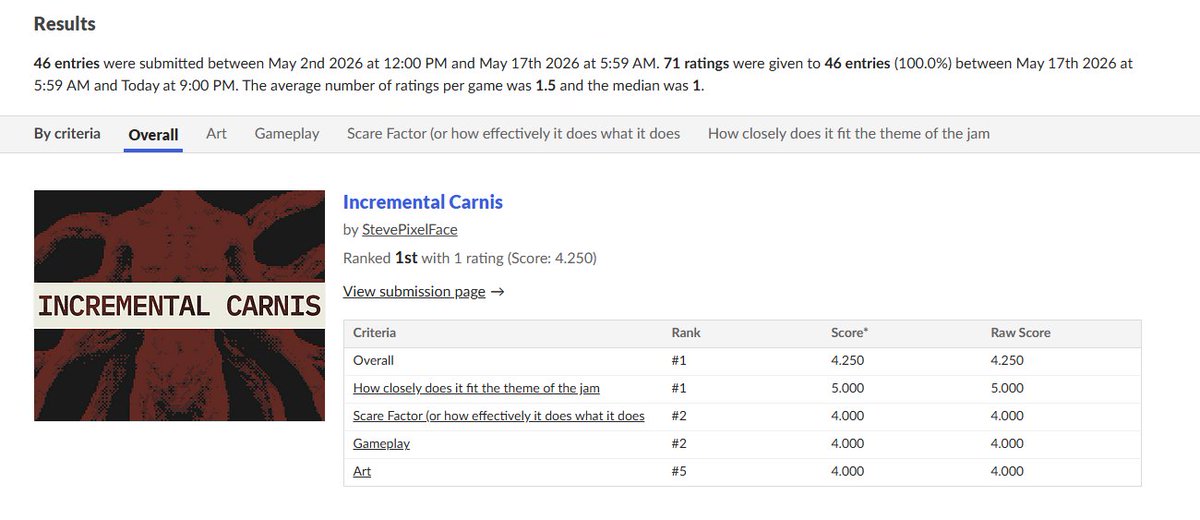Click the #2 rank for Gameplay
The width and height of the screenshot is (1200, 520).
(681, 444)
